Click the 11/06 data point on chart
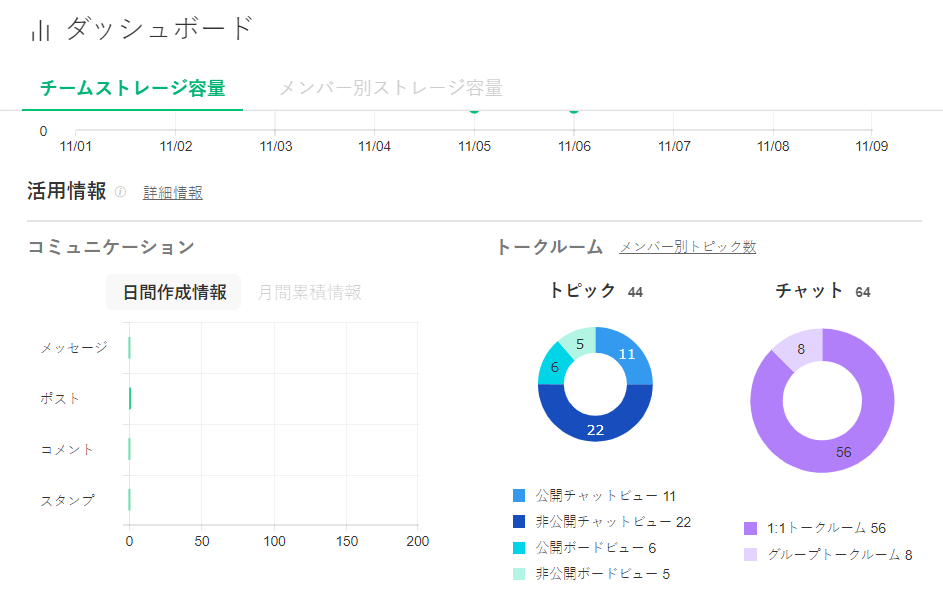 click(574, 109)
